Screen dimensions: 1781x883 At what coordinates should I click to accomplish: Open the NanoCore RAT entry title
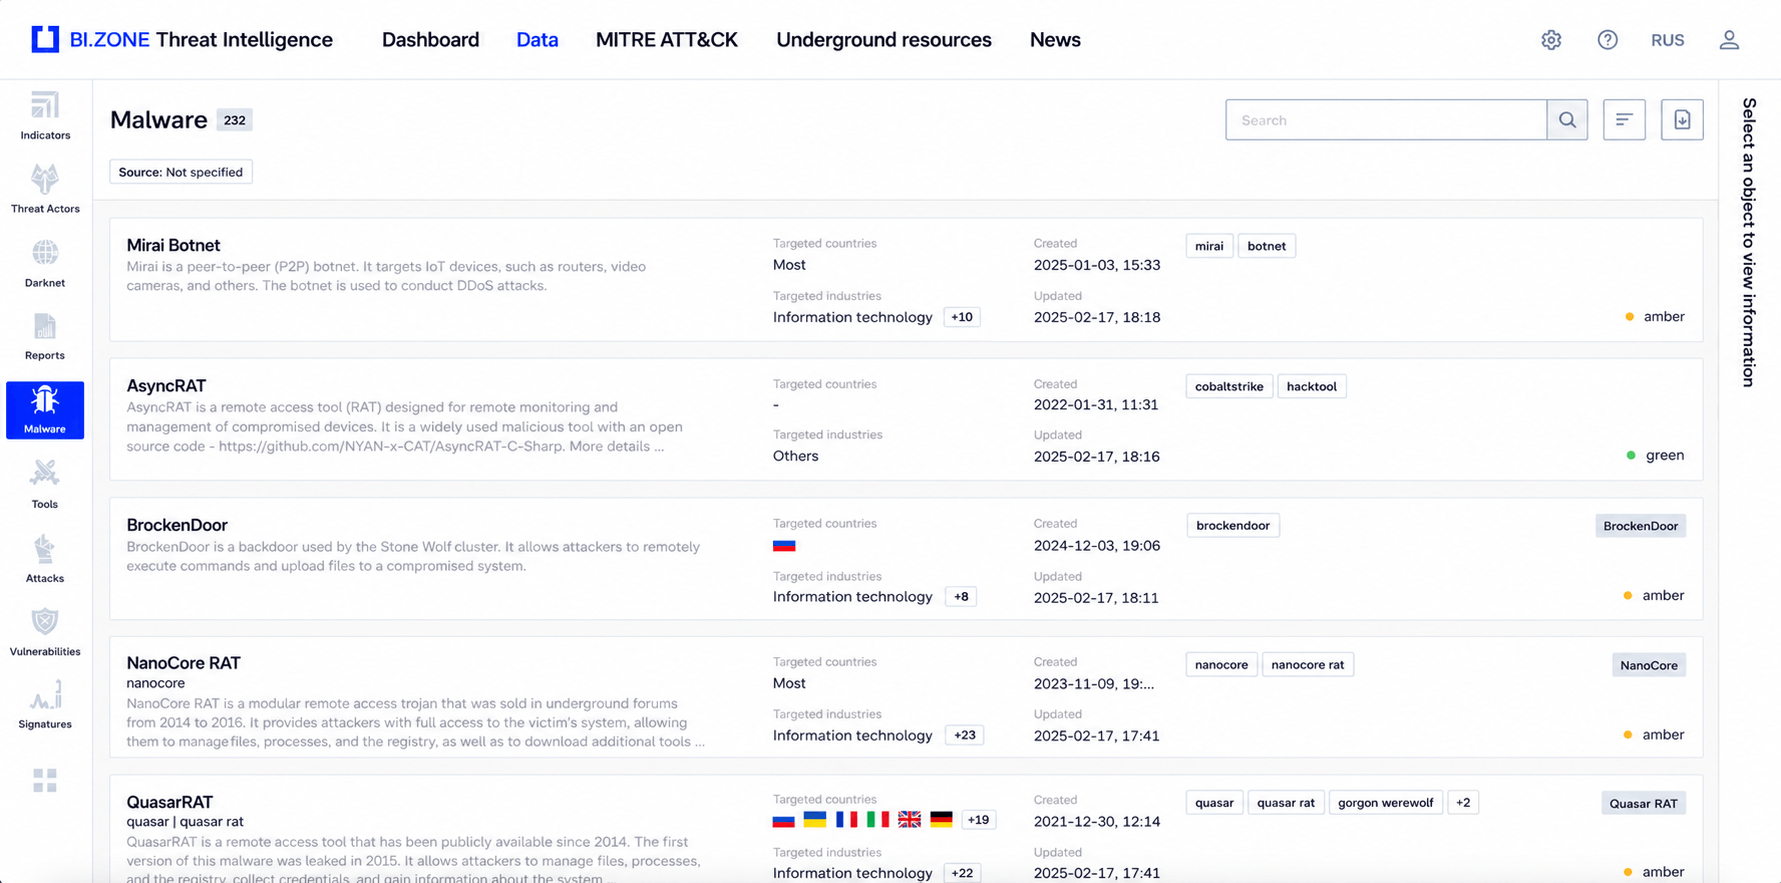(x=183, y=663)
